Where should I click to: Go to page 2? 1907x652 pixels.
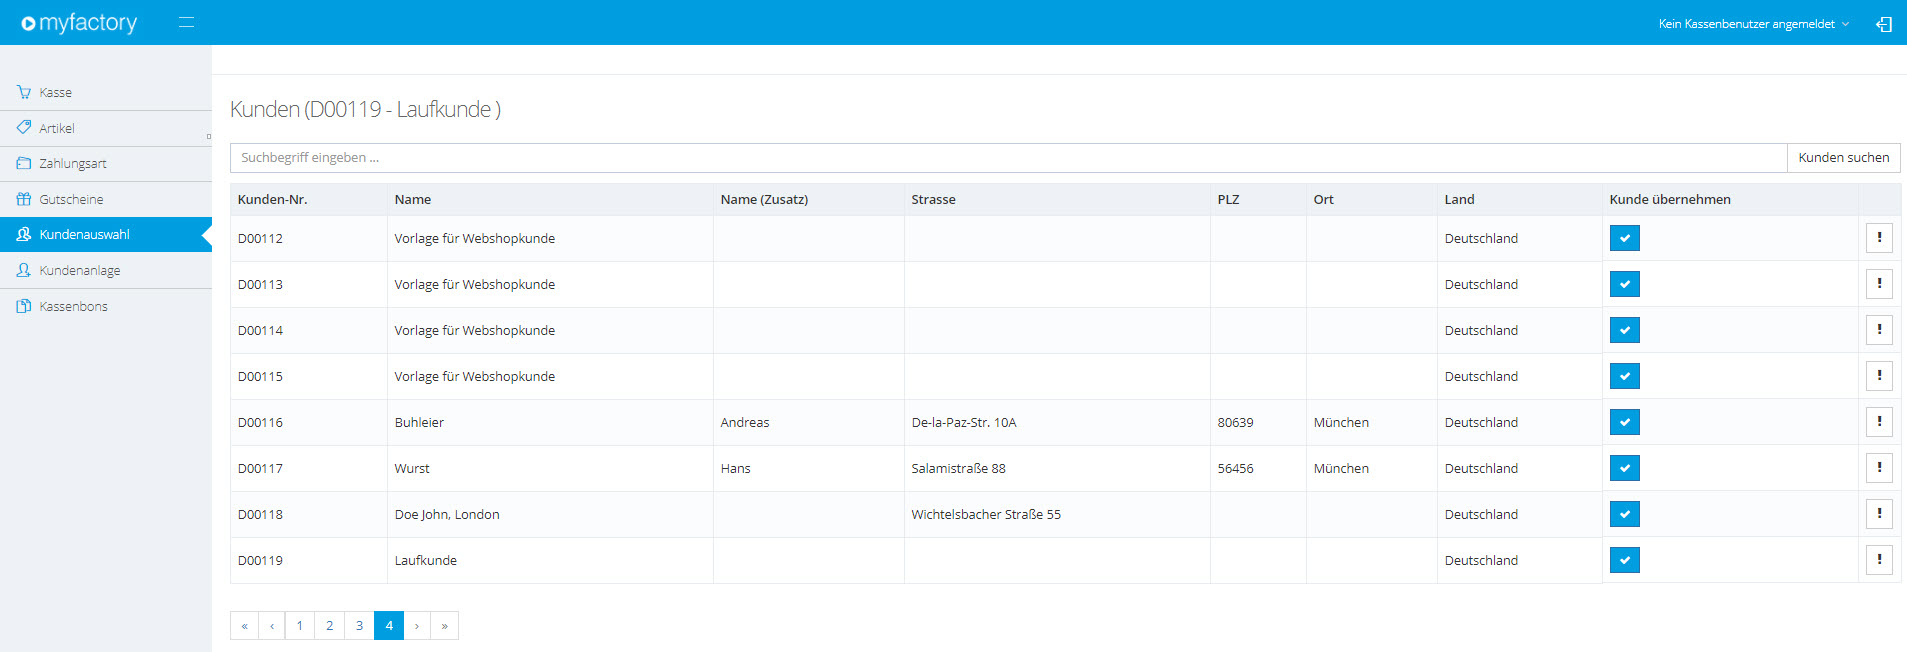tap(329, 626)
